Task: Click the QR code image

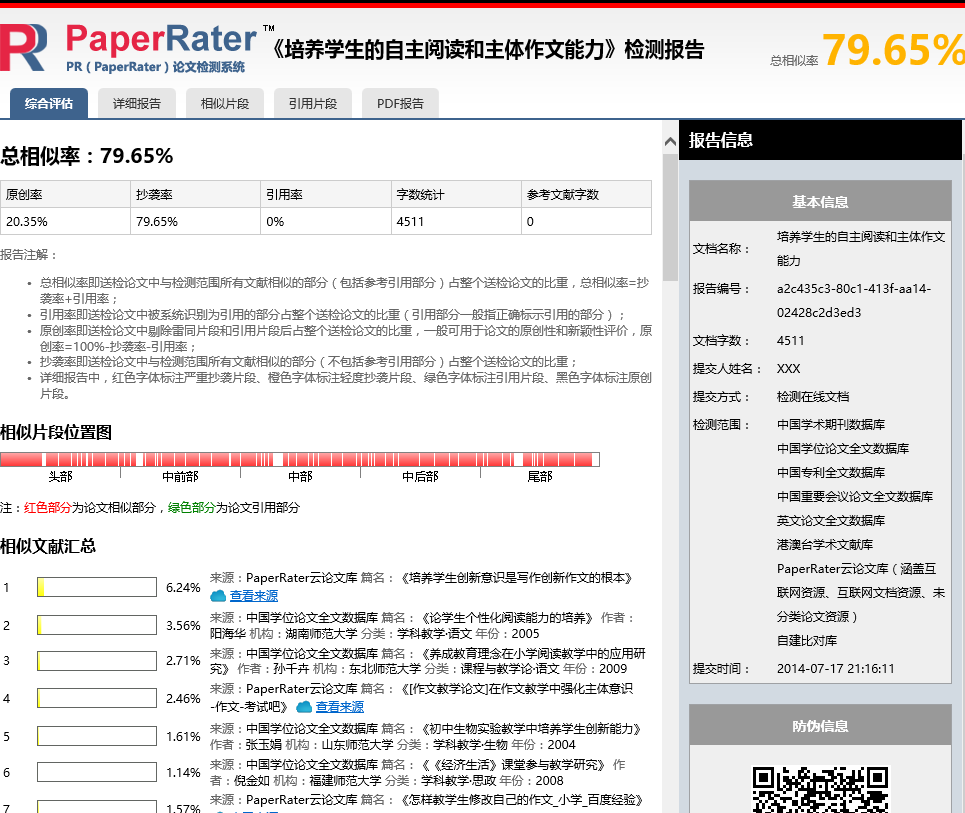Action: (820, 789)
